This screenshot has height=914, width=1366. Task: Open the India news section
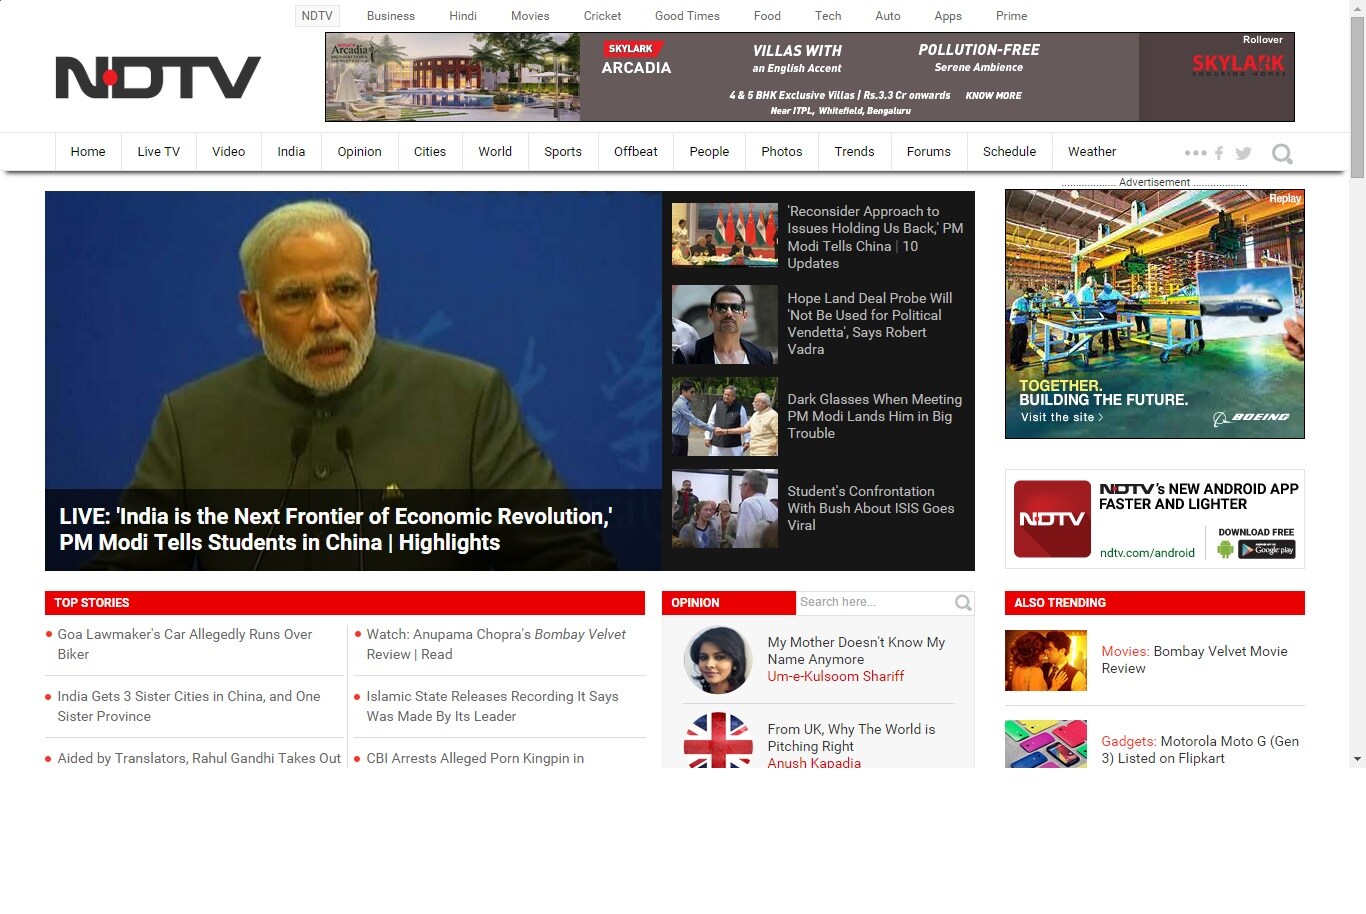tap(291, 152)
